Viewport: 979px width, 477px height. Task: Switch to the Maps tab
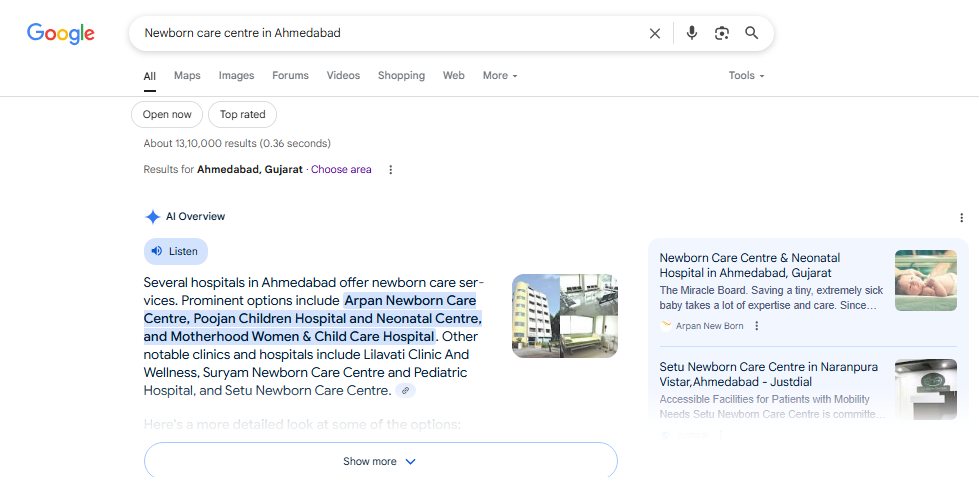187,76
